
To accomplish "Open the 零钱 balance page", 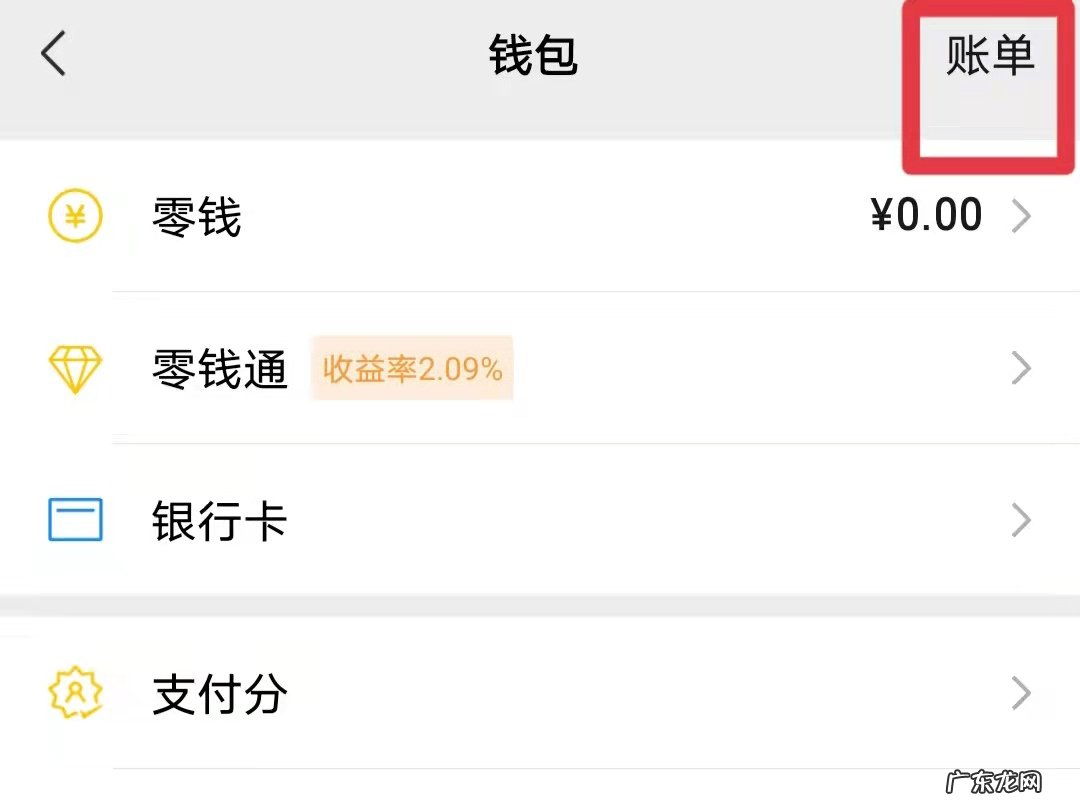I will (x=196, y=218).
